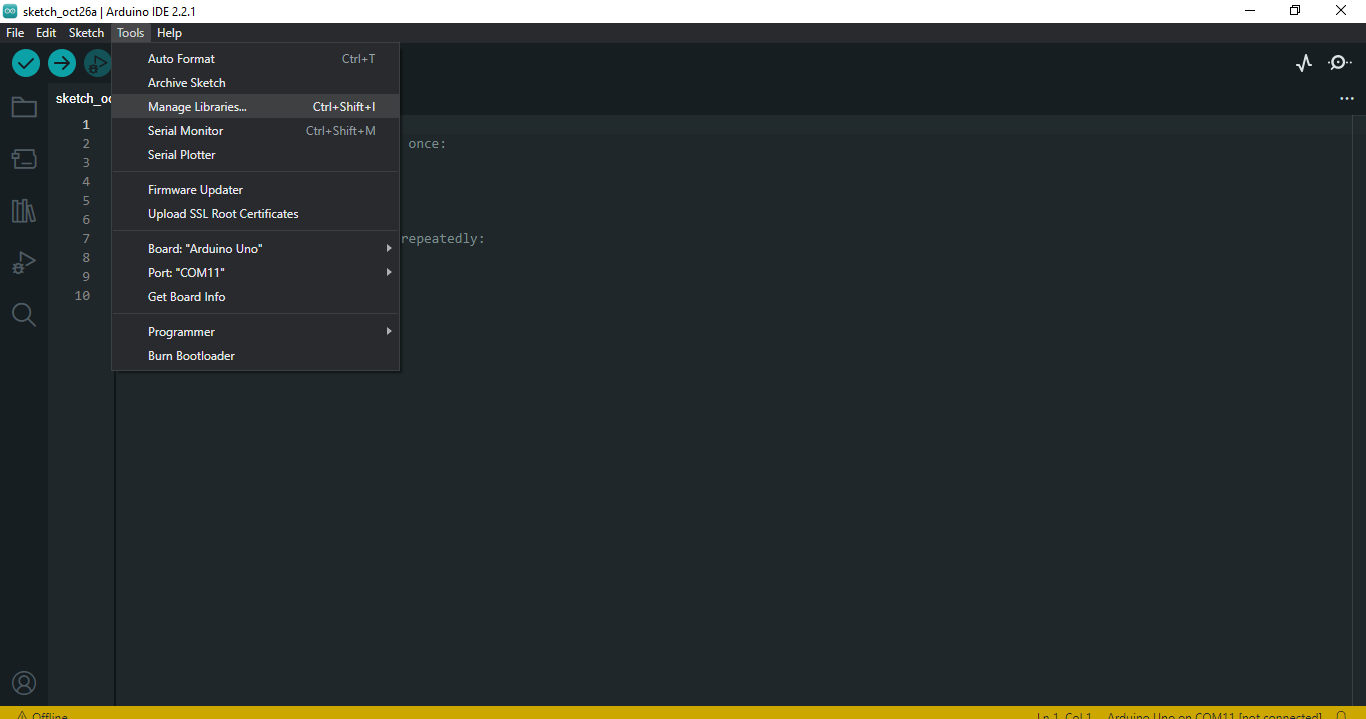Open the Sketchbook folder panel

click(24, 106)
